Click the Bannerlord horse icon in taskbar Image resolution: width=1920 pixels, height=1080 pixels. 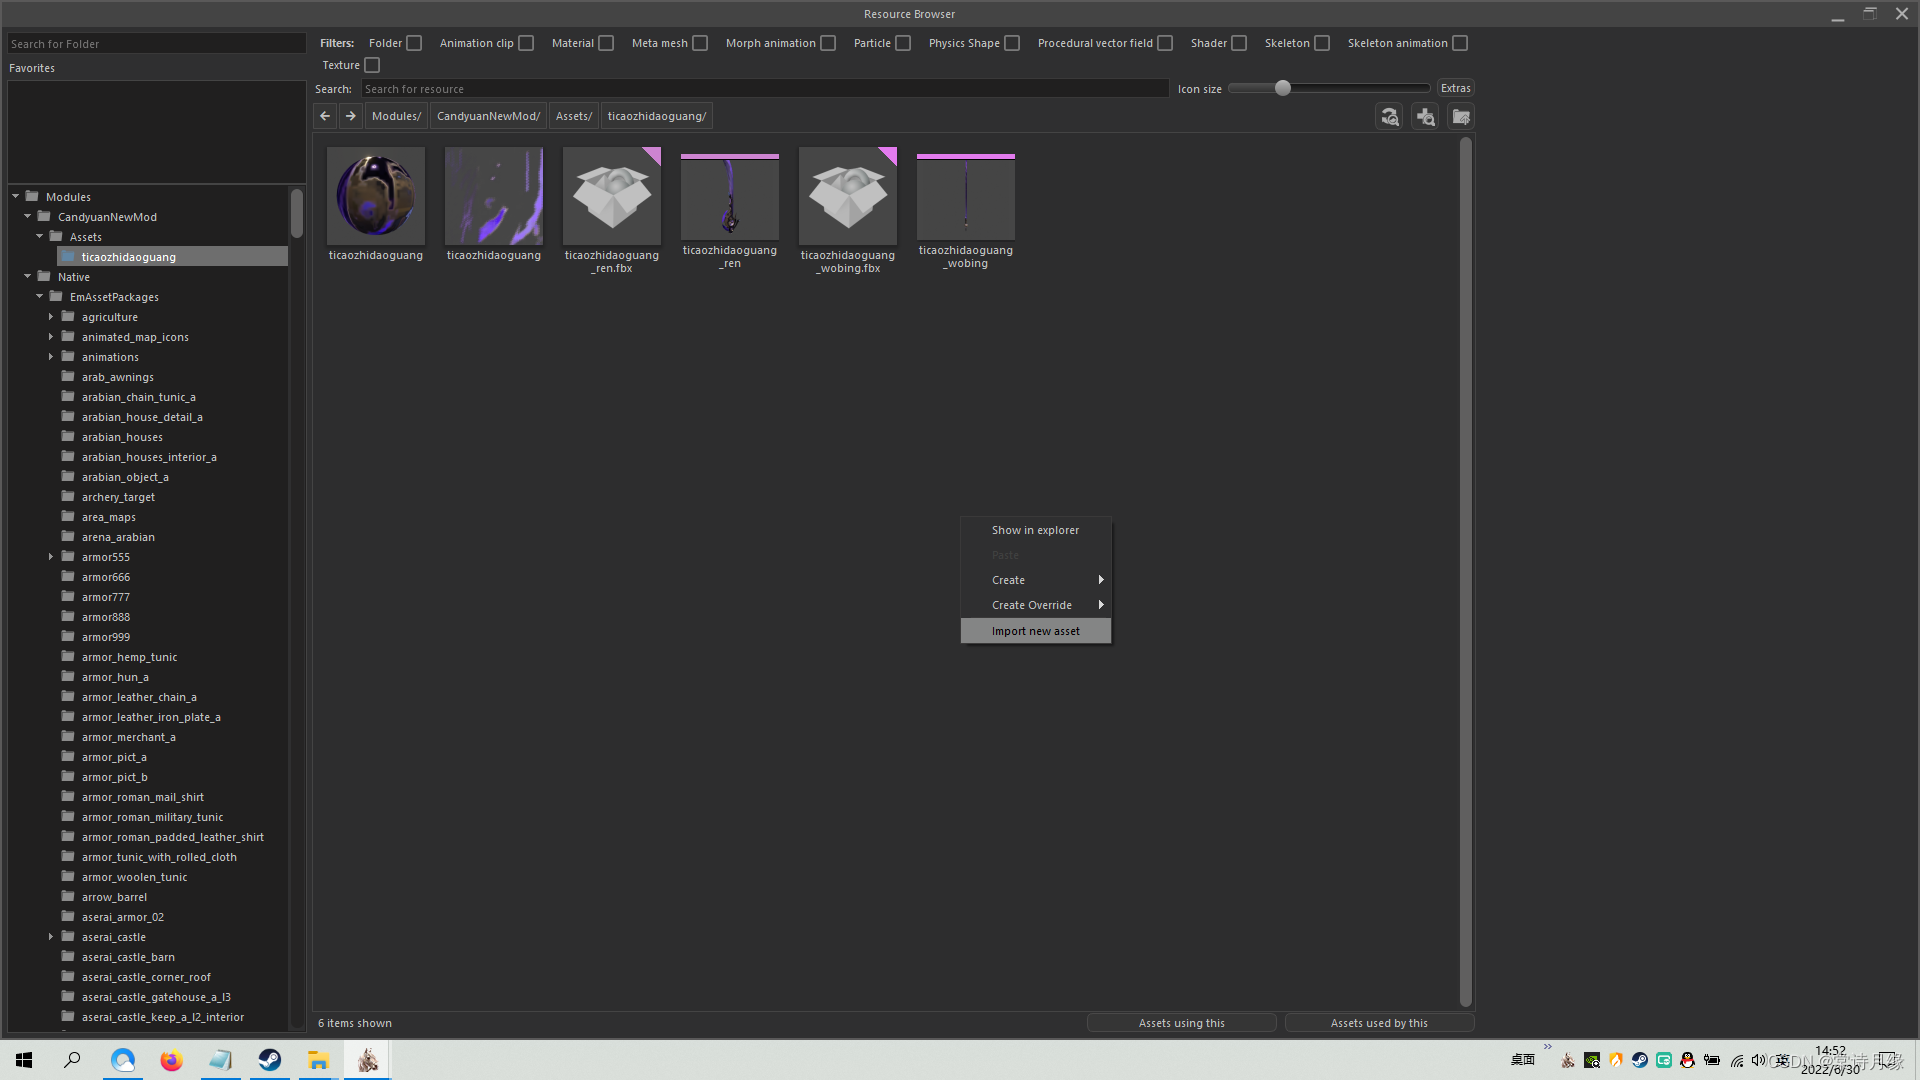[x=367, y=1060]
